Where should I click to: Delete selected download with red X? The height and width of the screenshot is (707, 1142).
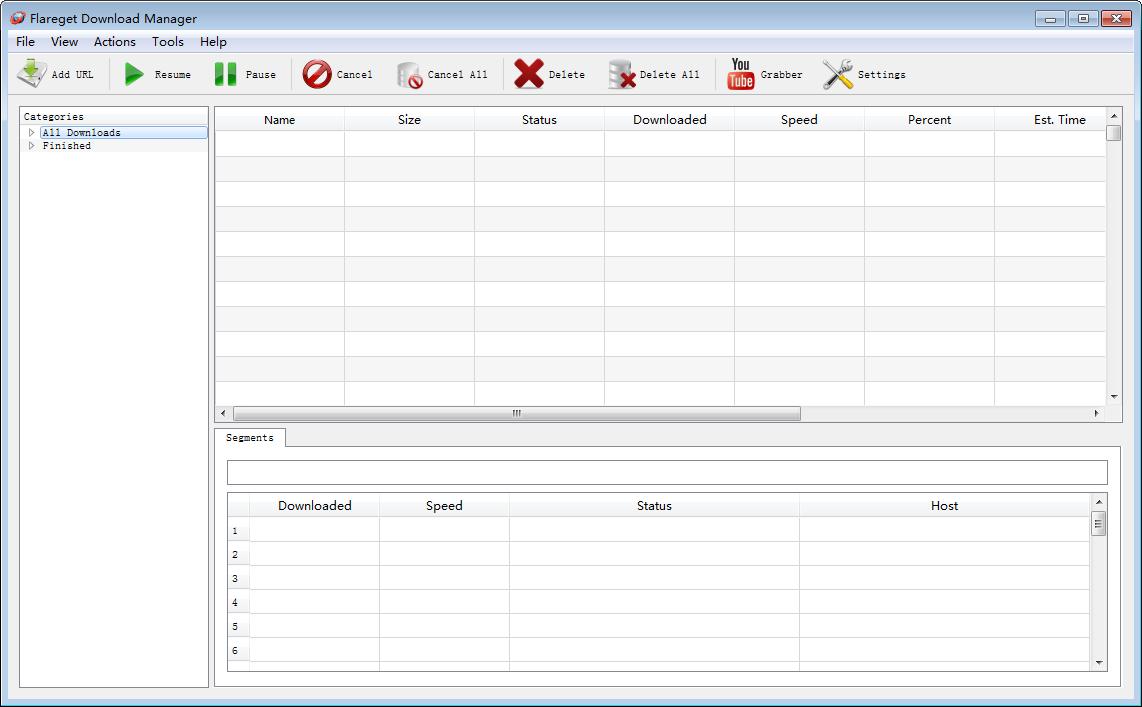click(529, 74)
